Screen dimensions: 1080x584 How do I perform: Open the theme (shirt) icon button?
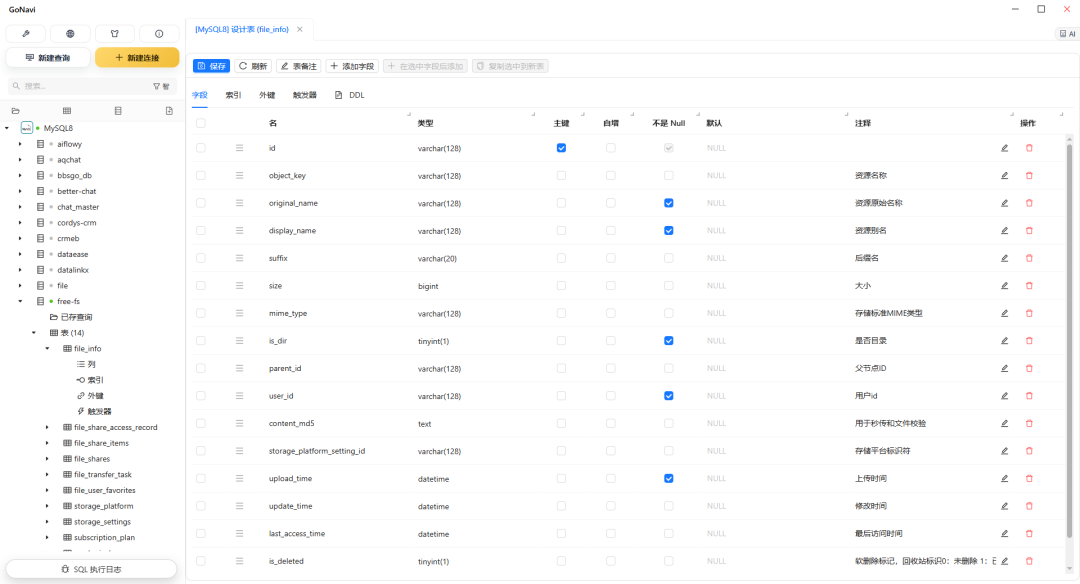point(115,34)
